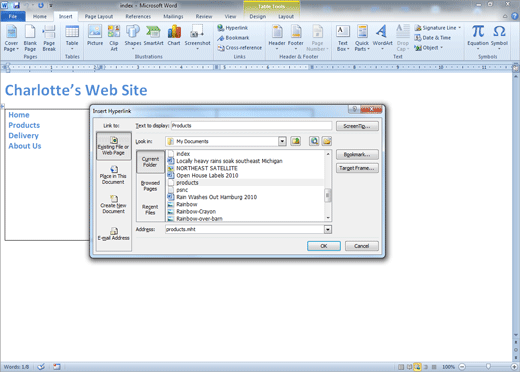Click the zoom out minus button
The height and width of the screenshot is (372, 520).
click(x=462, y=367)
